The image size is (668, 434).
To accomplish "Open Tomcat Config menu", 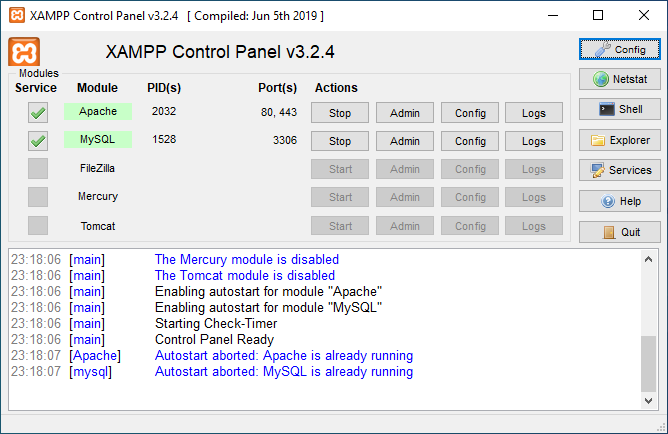I will 470,226.
